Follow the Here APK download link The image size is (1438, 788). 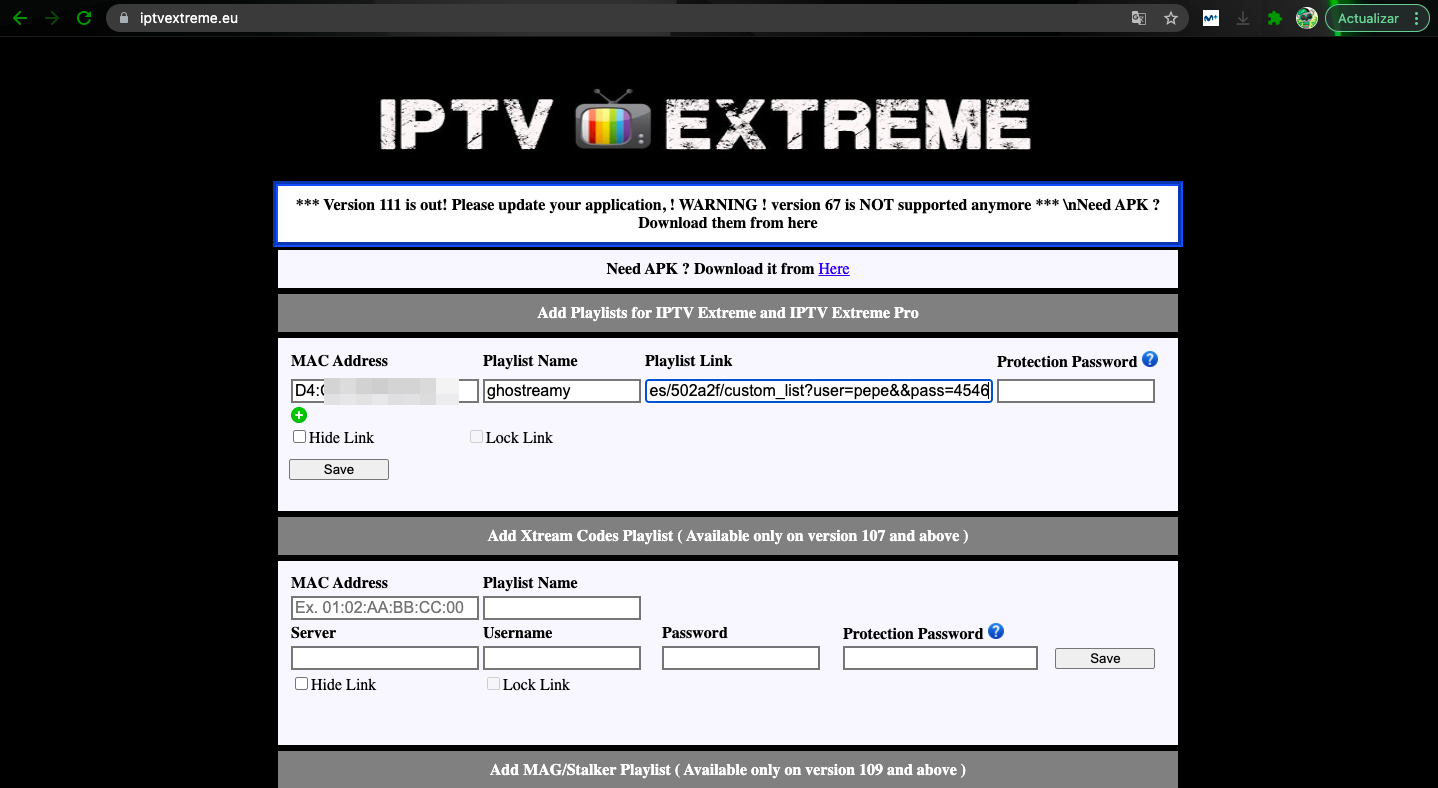tap(833, 269)
